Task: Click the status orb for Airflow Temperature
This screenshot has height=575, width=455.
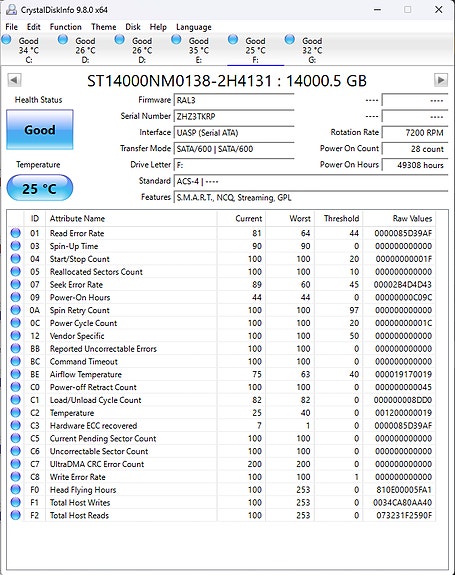Action: tap(16, 374)
